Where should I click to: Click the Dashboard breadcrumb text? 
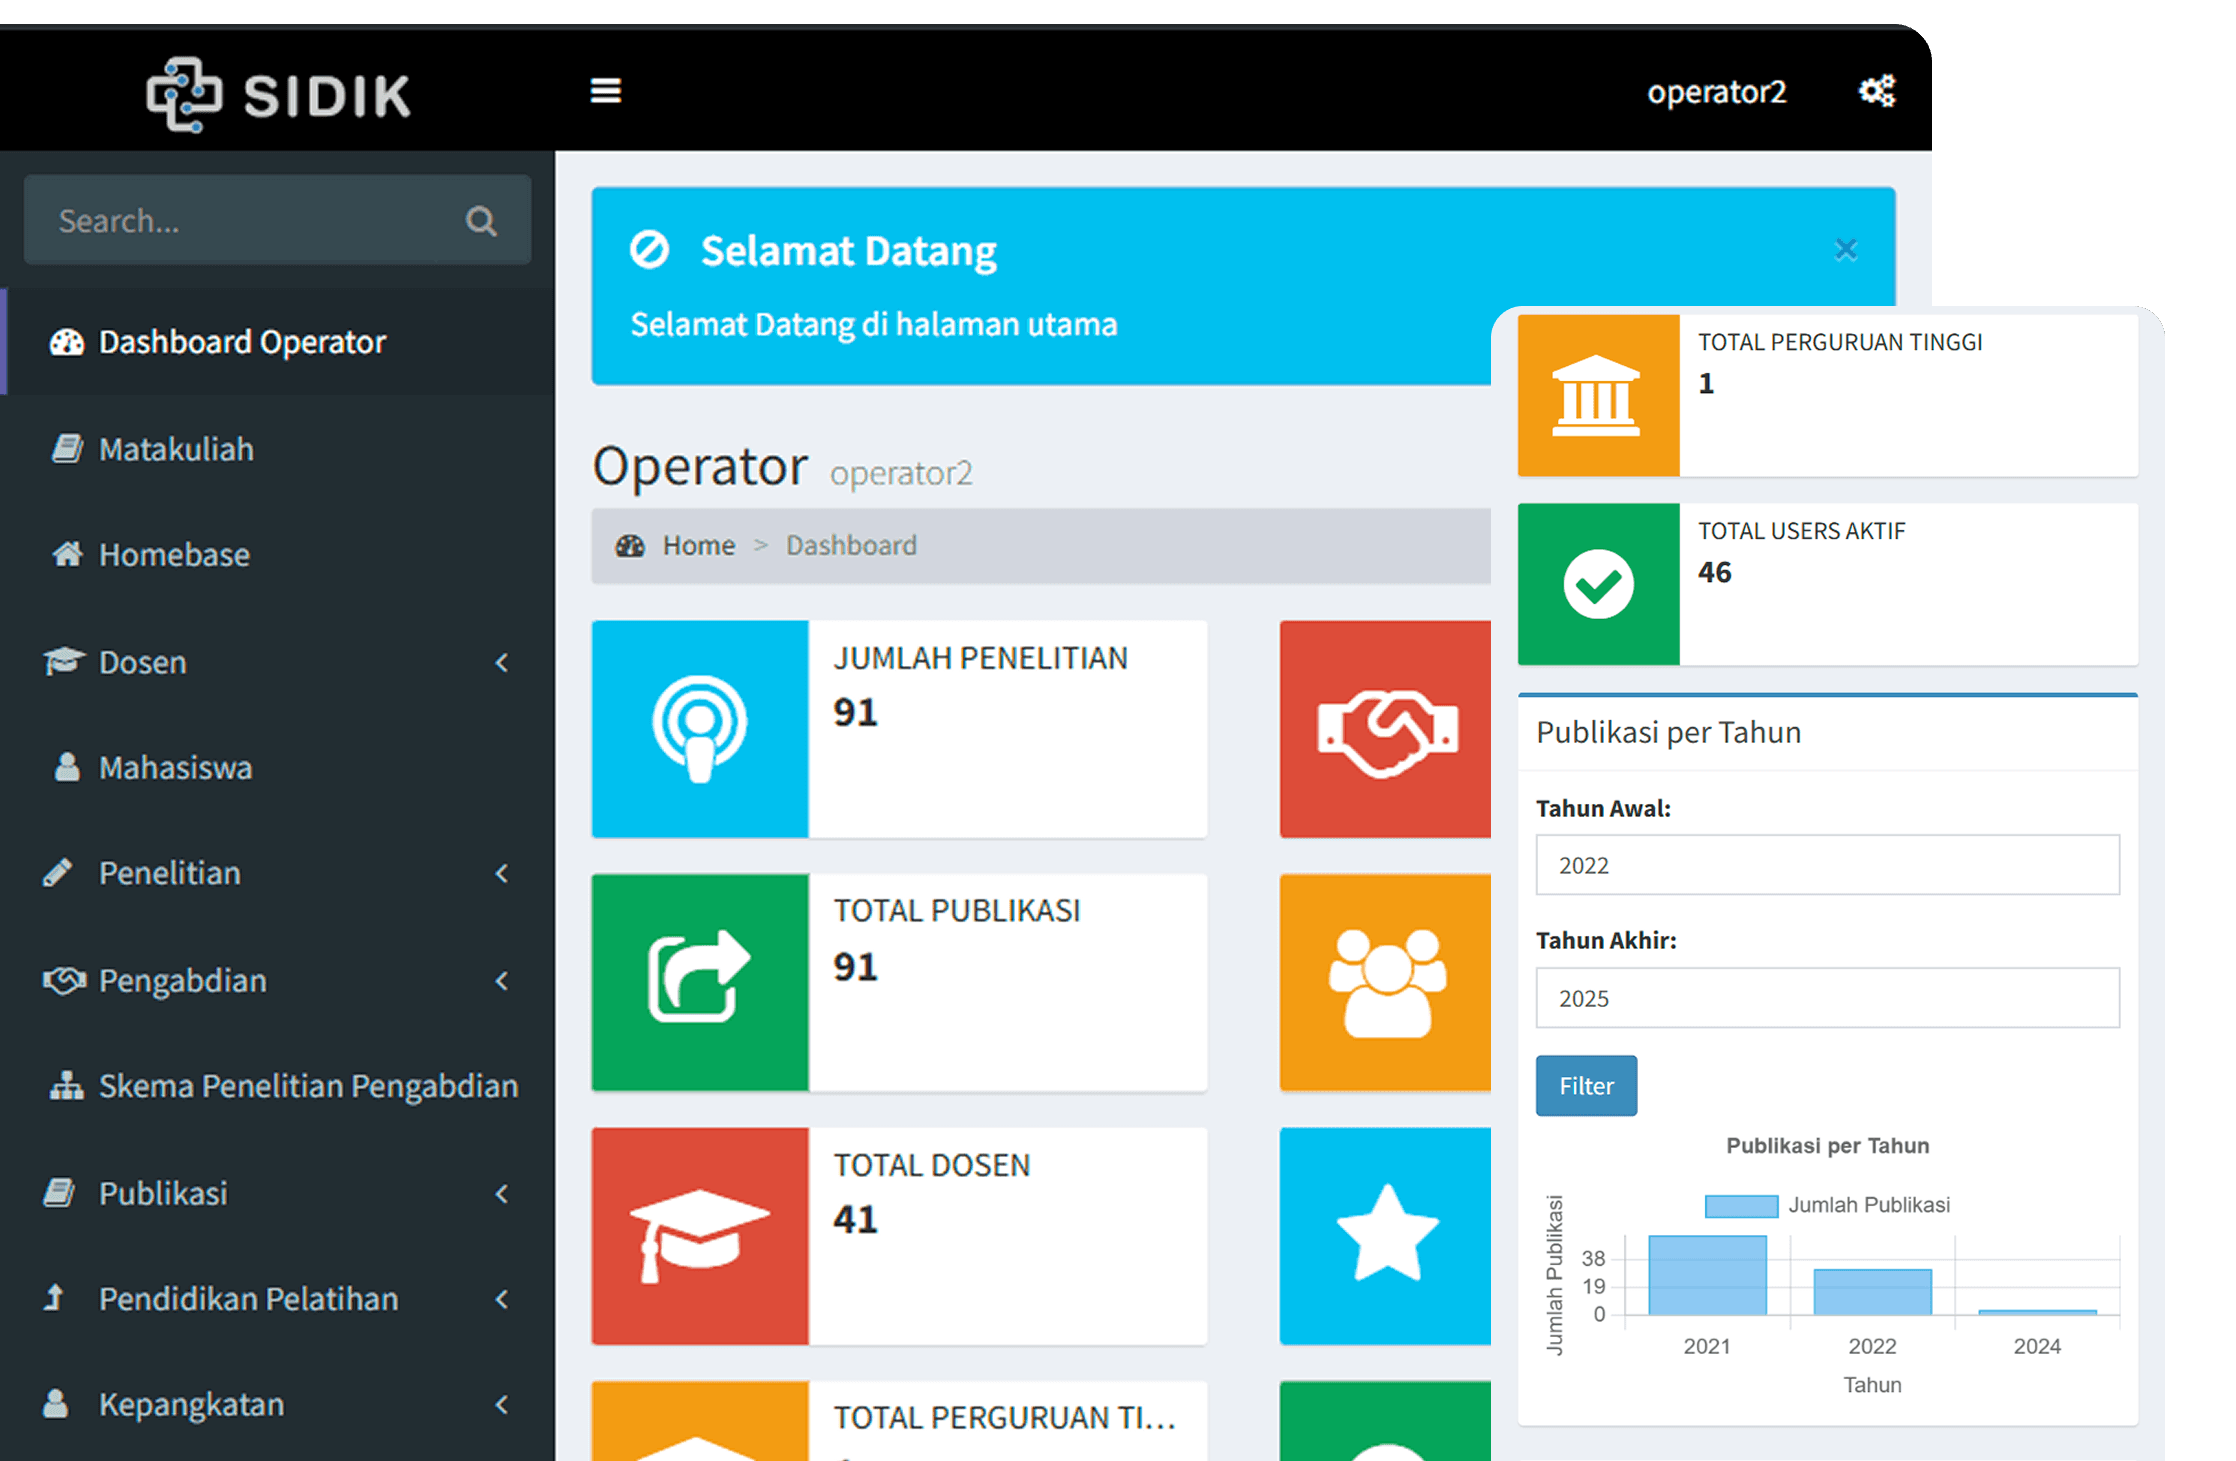(x=851, y=545)
